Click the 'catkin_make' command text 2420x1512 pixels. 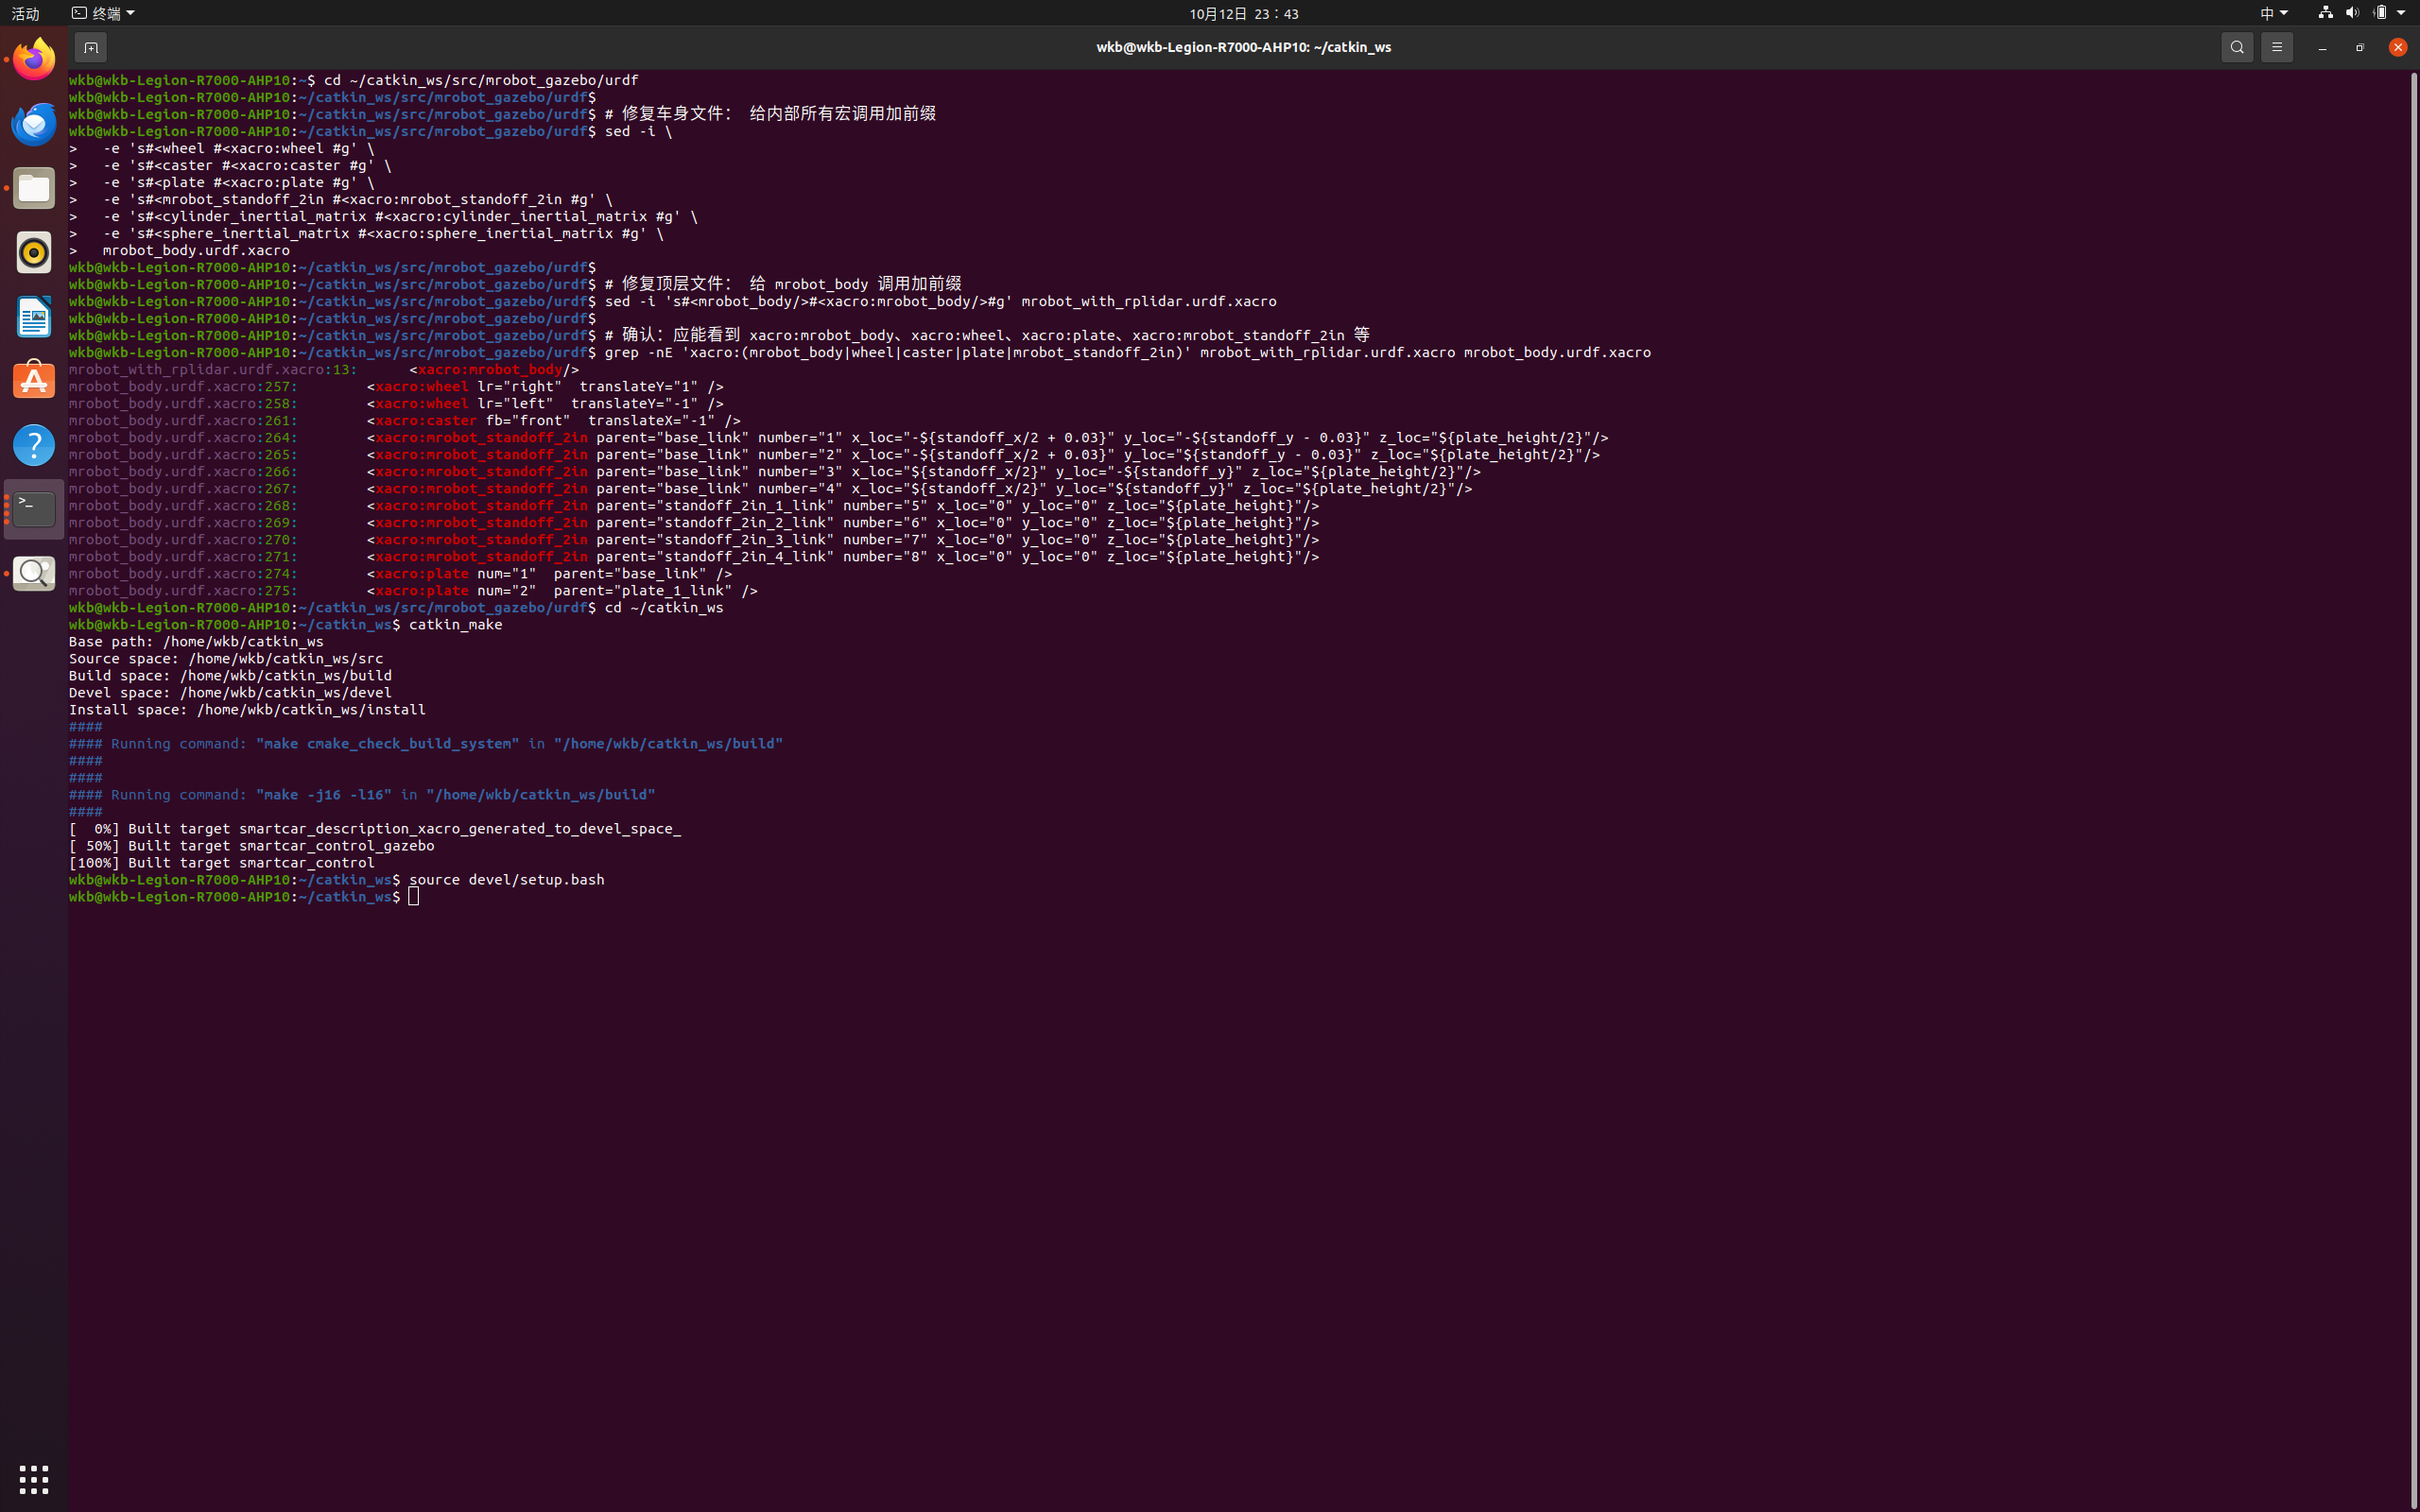pos(455,624)
